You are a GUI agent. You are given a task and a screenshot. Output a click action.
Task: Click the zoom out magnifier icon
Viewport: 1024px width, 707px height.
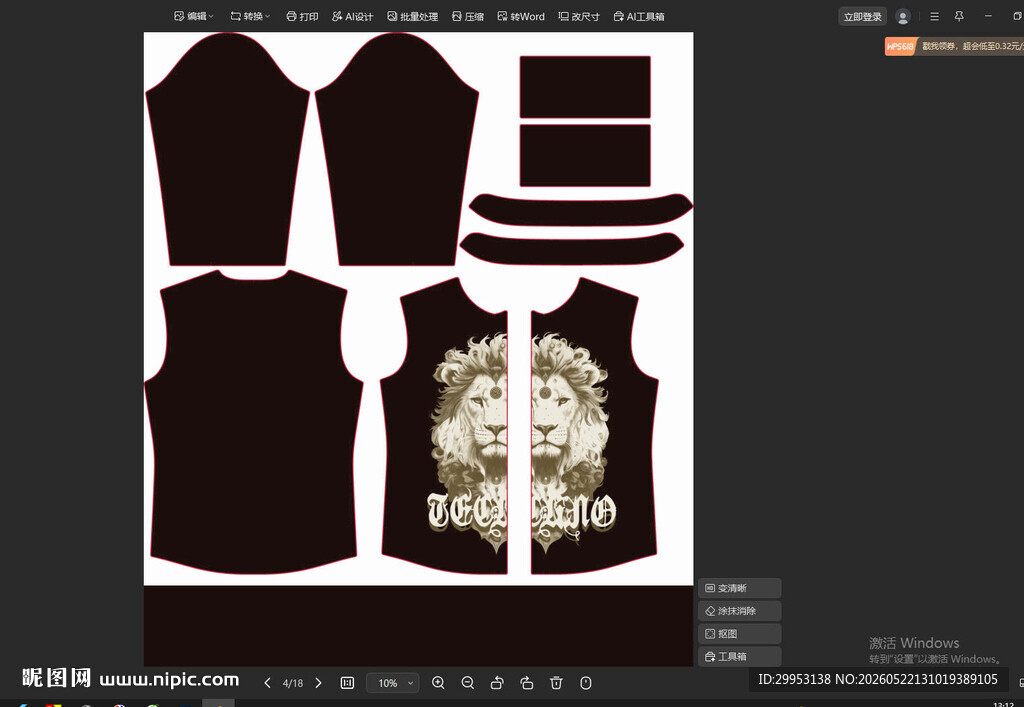[x=468, y=683]
